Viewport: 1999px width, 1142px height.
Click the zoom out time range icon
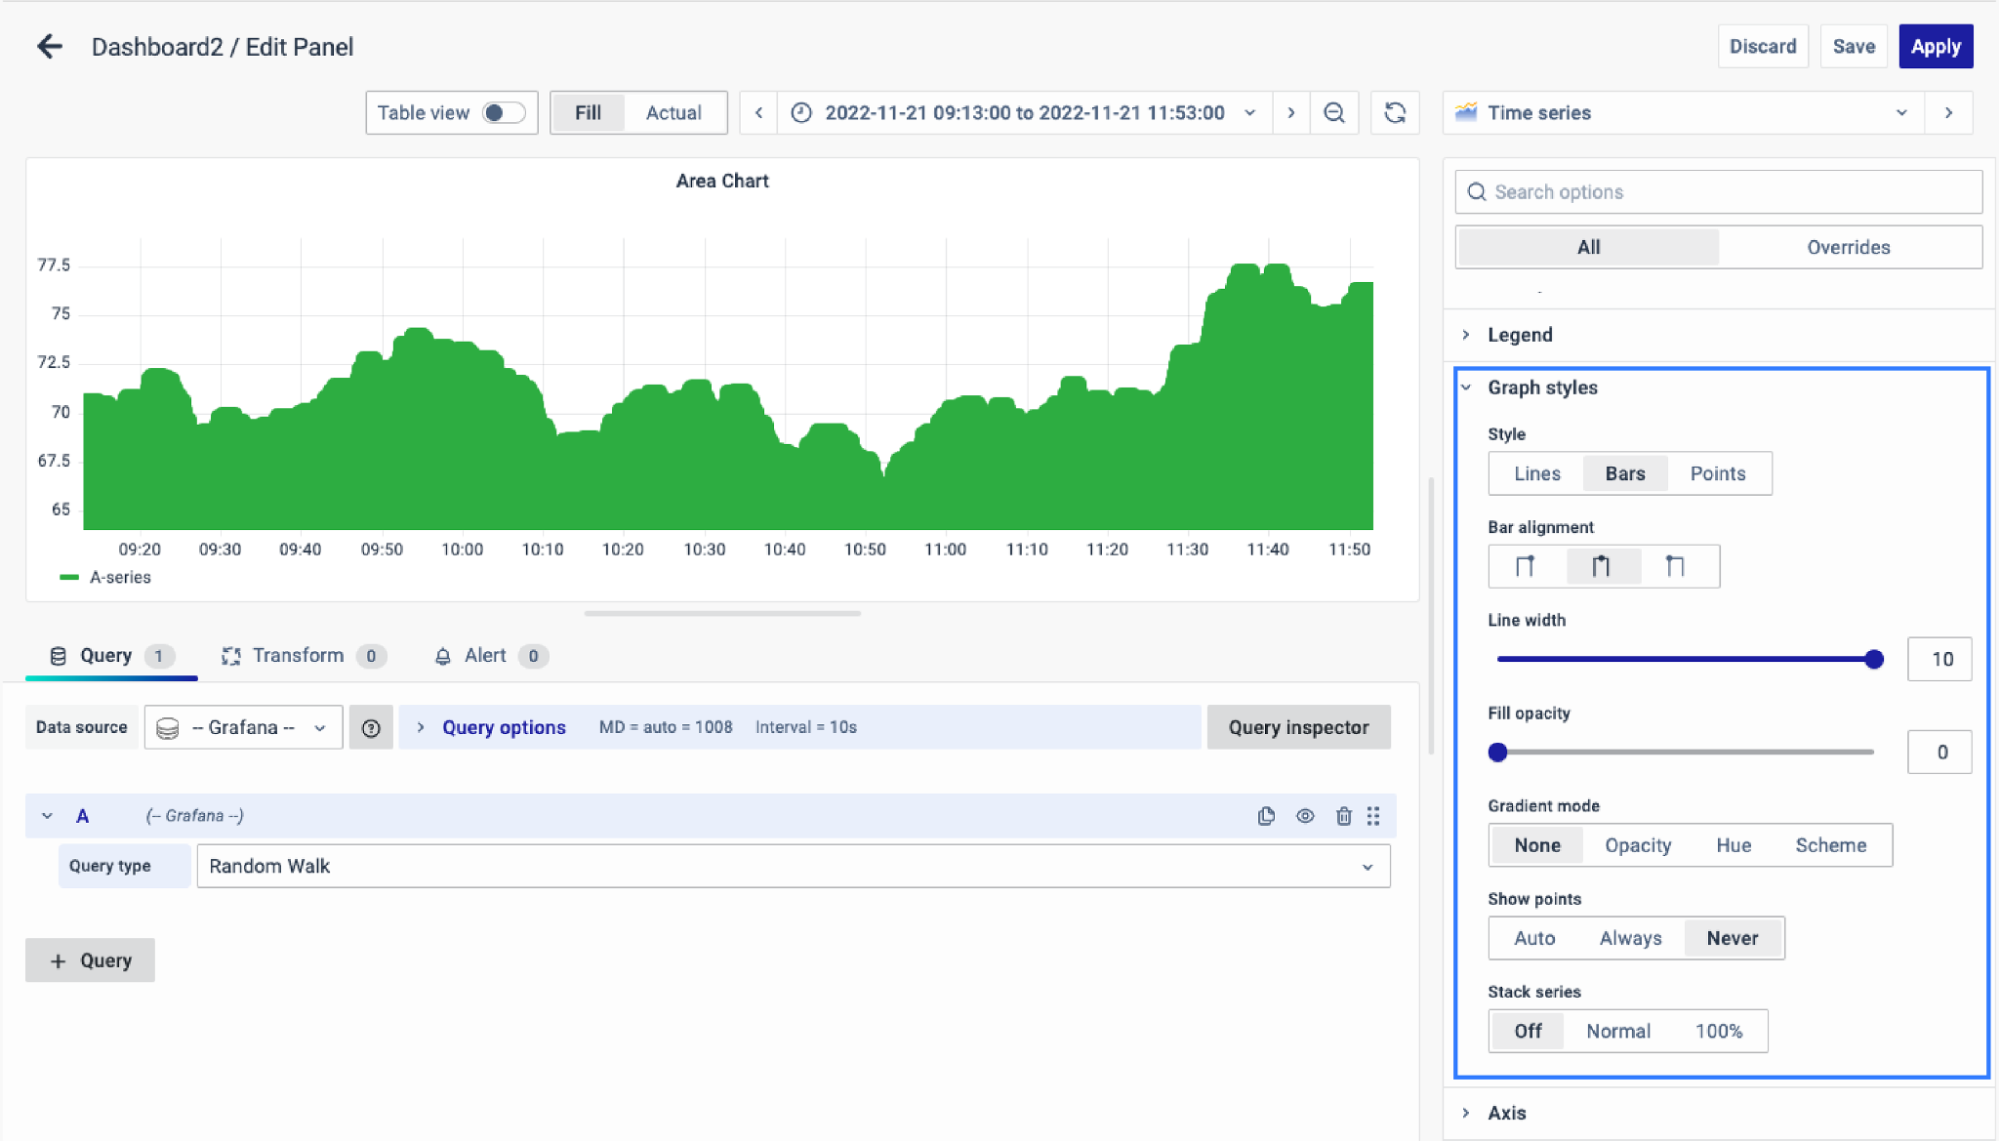(1334, 113)
